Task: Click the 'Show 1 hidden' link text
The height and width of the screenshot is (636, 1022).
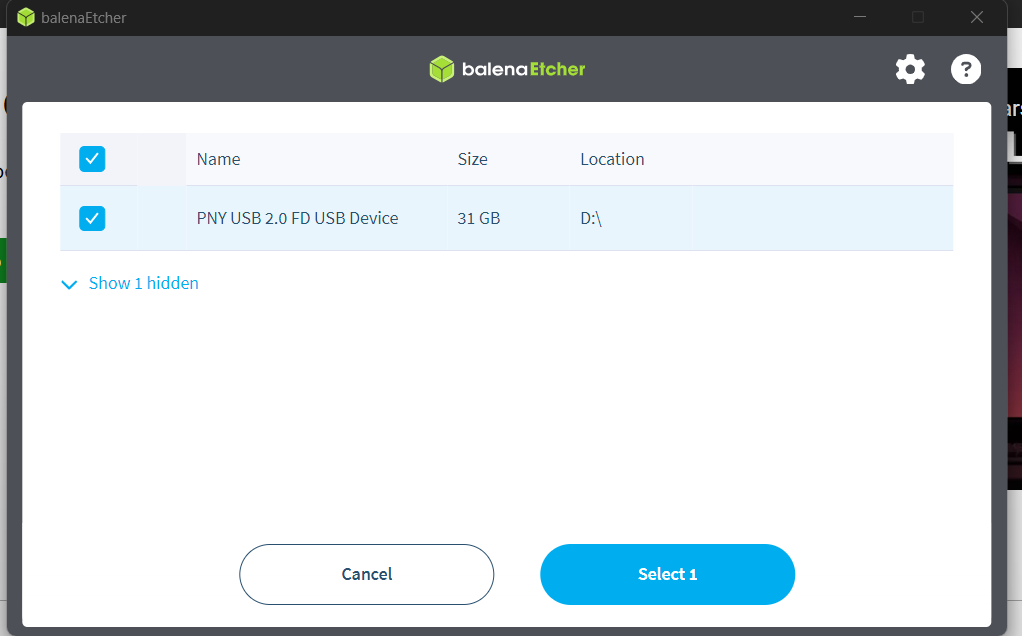Action: pos(144,283)
